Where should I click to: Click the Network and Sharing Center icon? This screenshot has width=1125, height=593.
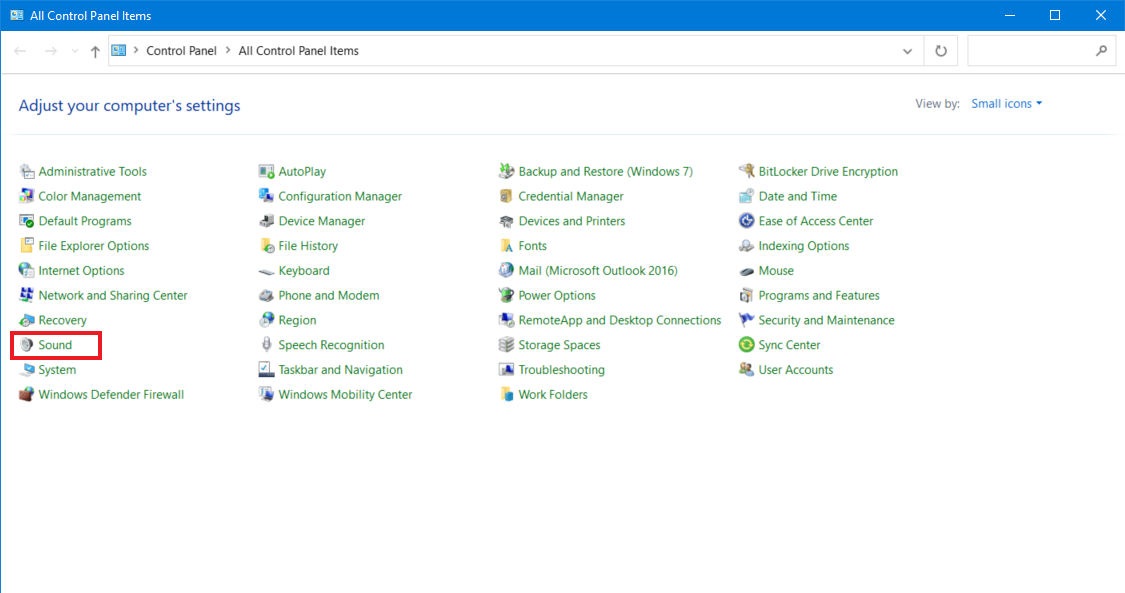click(27, 295)
